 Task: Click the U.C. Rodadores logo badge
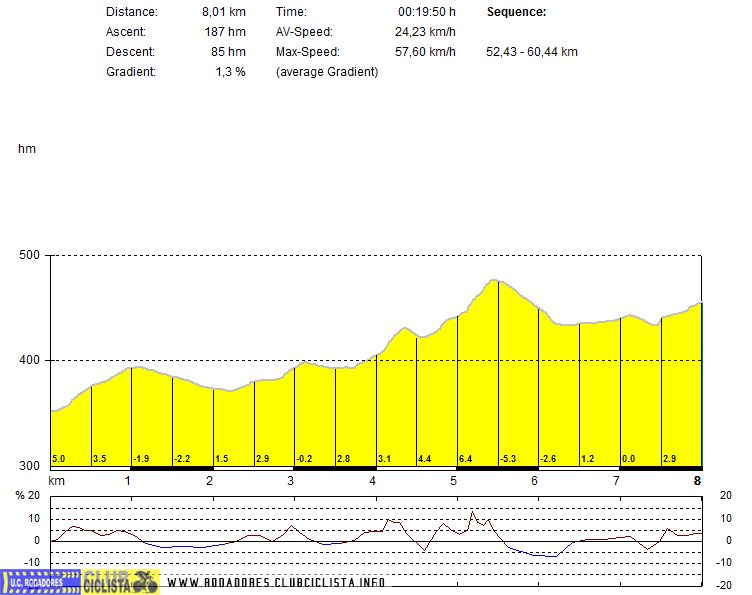click(x=38, y=582)
